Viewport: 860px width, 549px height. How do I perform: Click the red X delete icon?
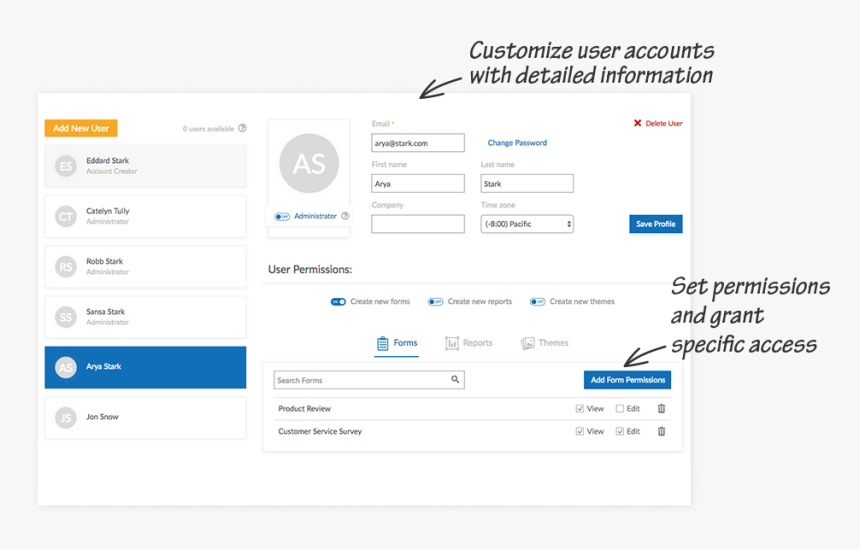click(637, 123)
